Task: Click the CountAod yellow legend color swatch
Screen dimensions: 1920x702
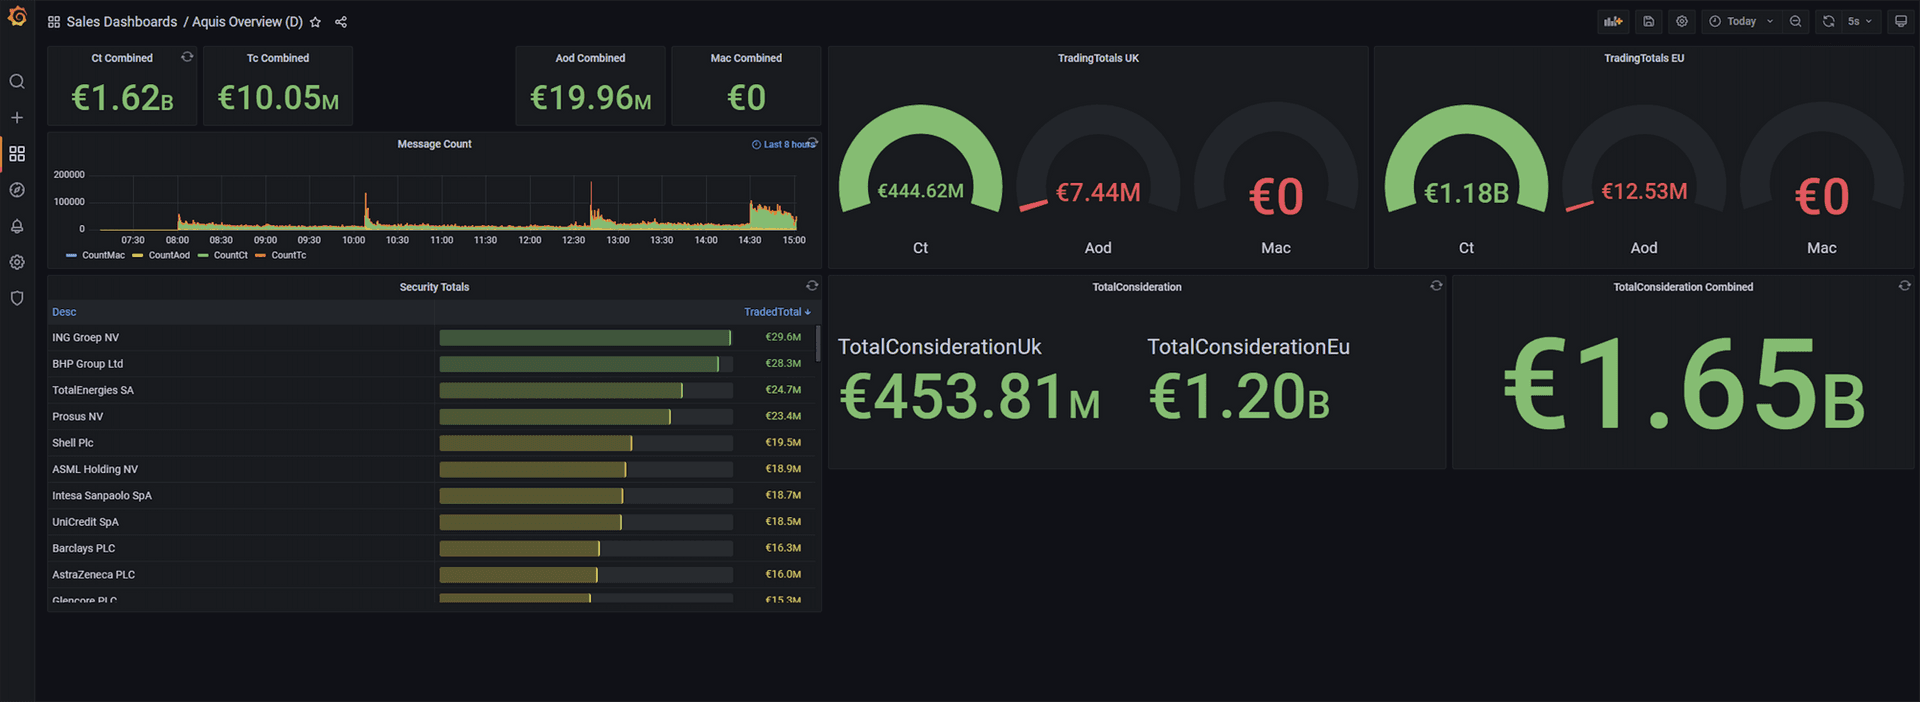Action: tap(138, 256)
